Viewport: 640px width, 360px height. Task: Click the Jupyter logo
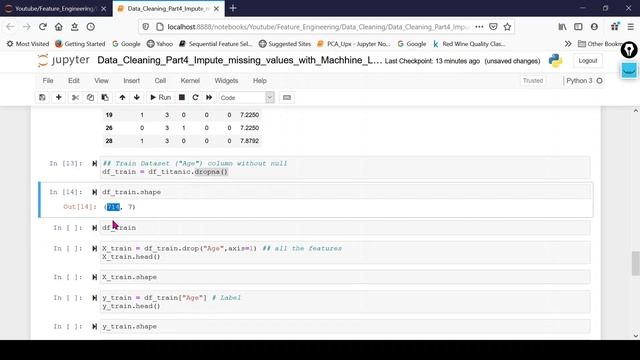click(x=64, y=60)
